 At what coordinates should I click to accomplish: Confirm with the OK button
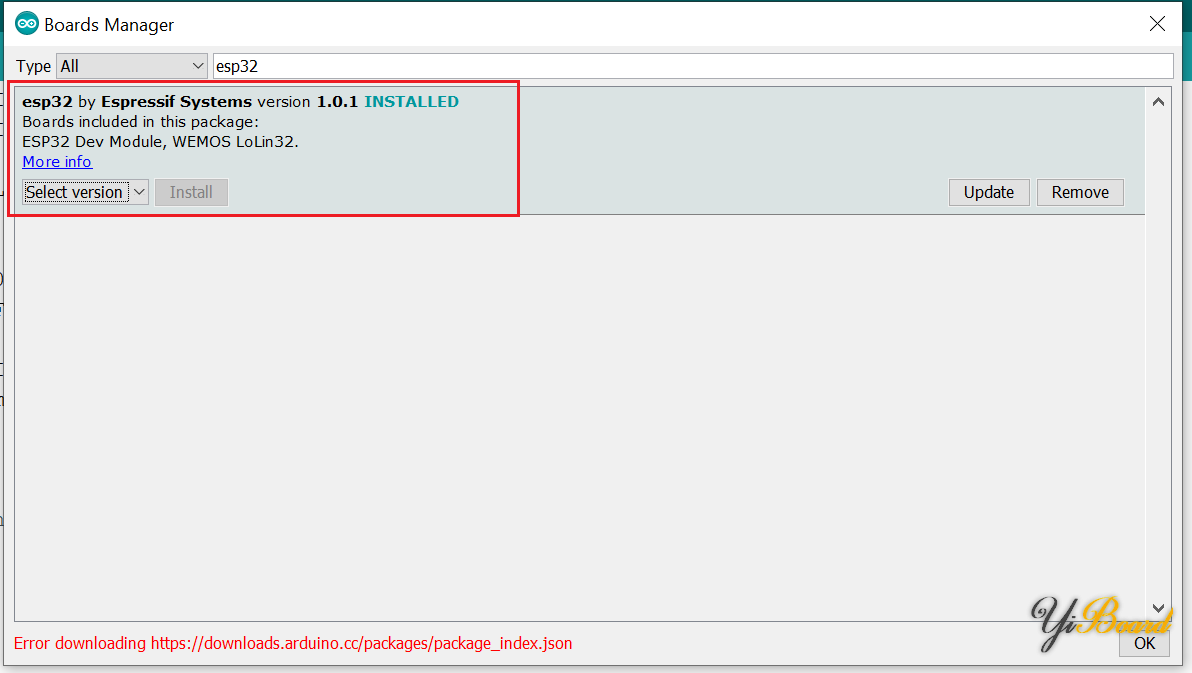pos(1144,643)
